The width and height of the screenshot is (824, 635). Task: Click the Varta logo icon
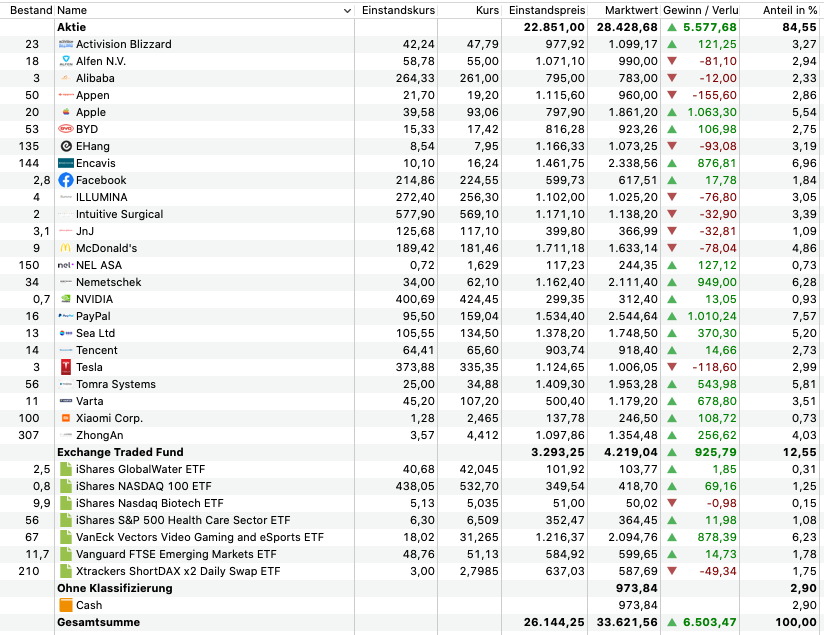click(x=66, y=401)
